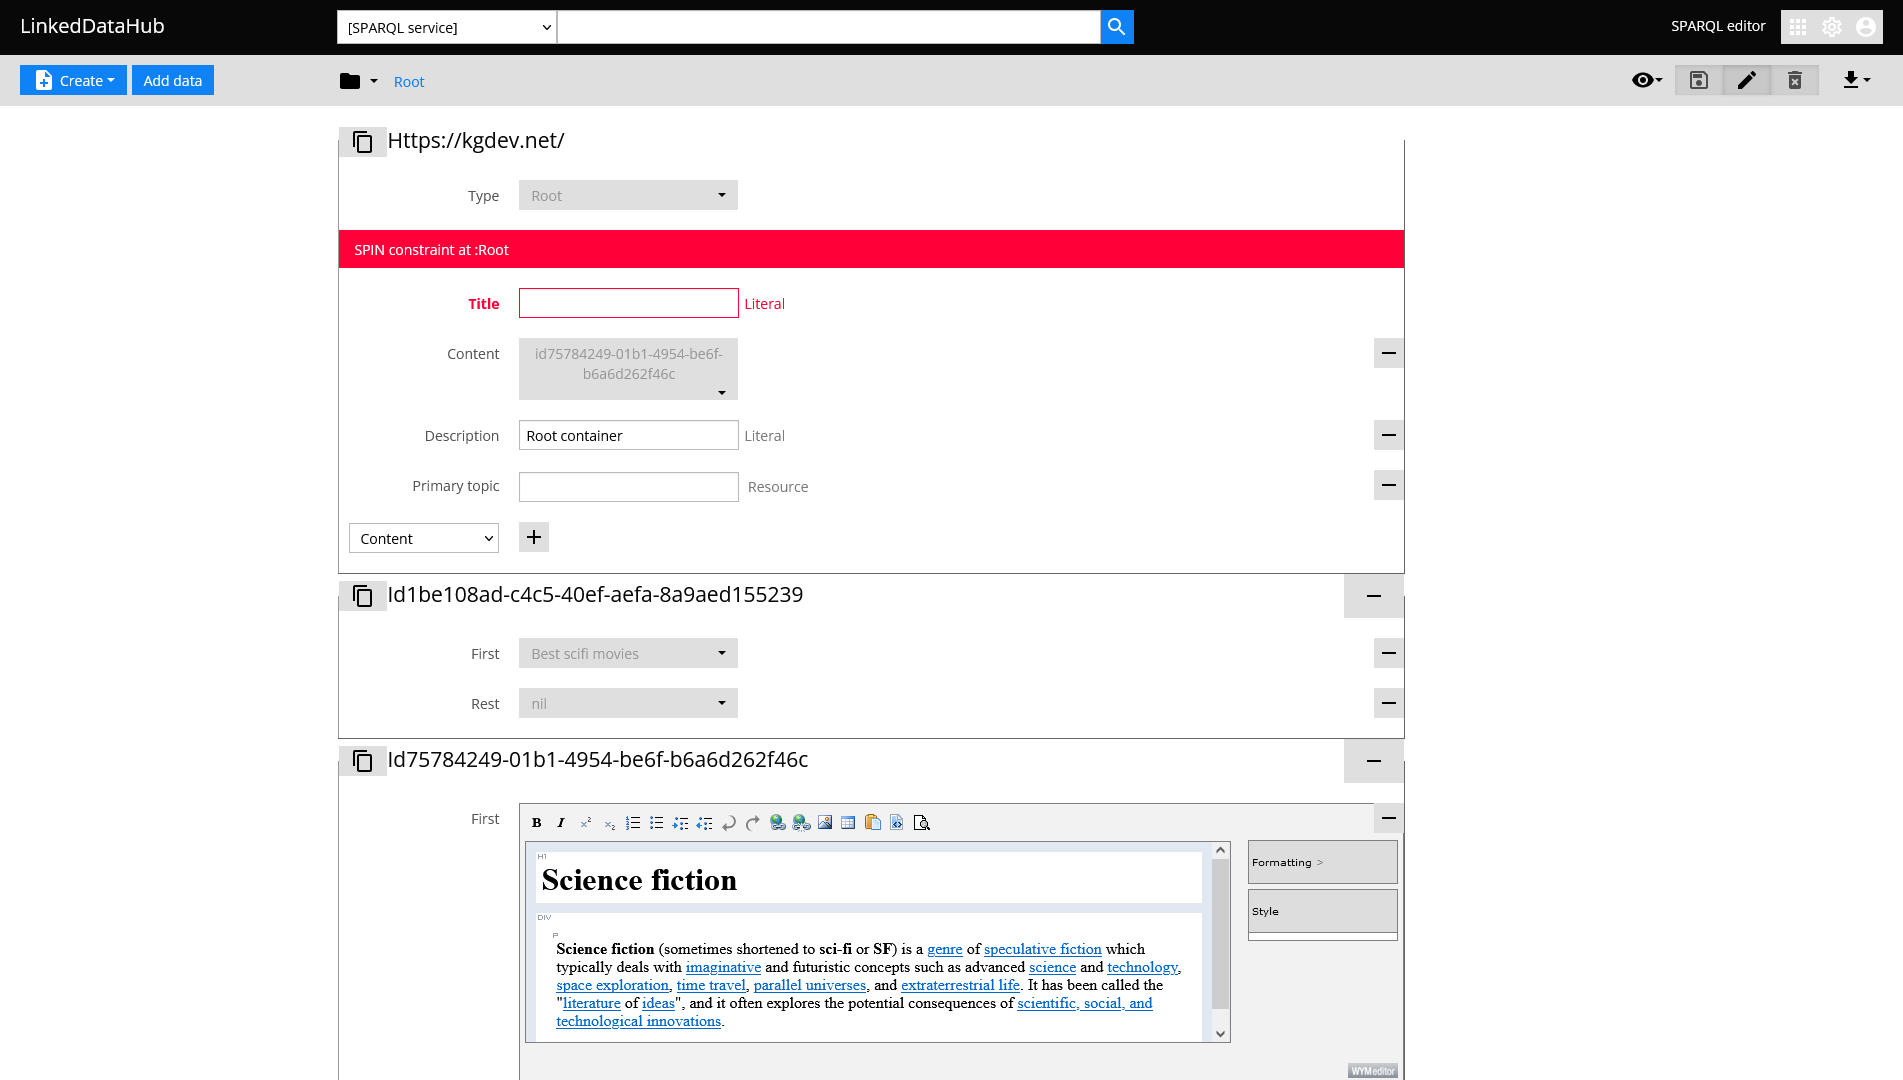Activate the edit (pencil) mode button

click(x=1746, y=80)
